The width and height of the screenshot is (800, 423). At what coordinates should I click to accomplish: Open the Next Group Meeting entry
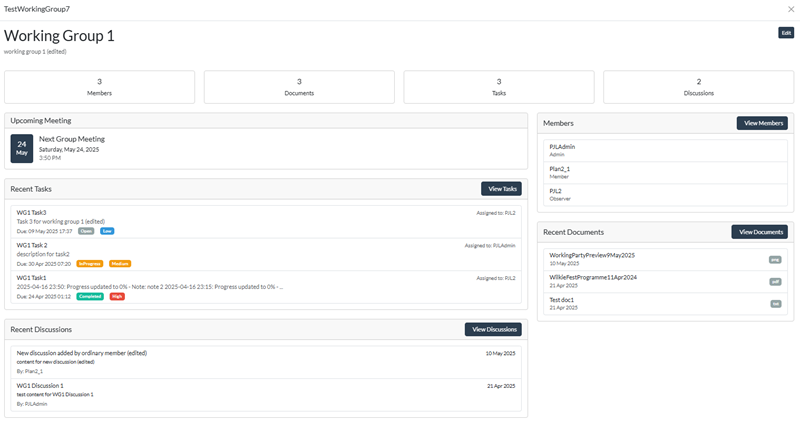click(x=79, y=139)
